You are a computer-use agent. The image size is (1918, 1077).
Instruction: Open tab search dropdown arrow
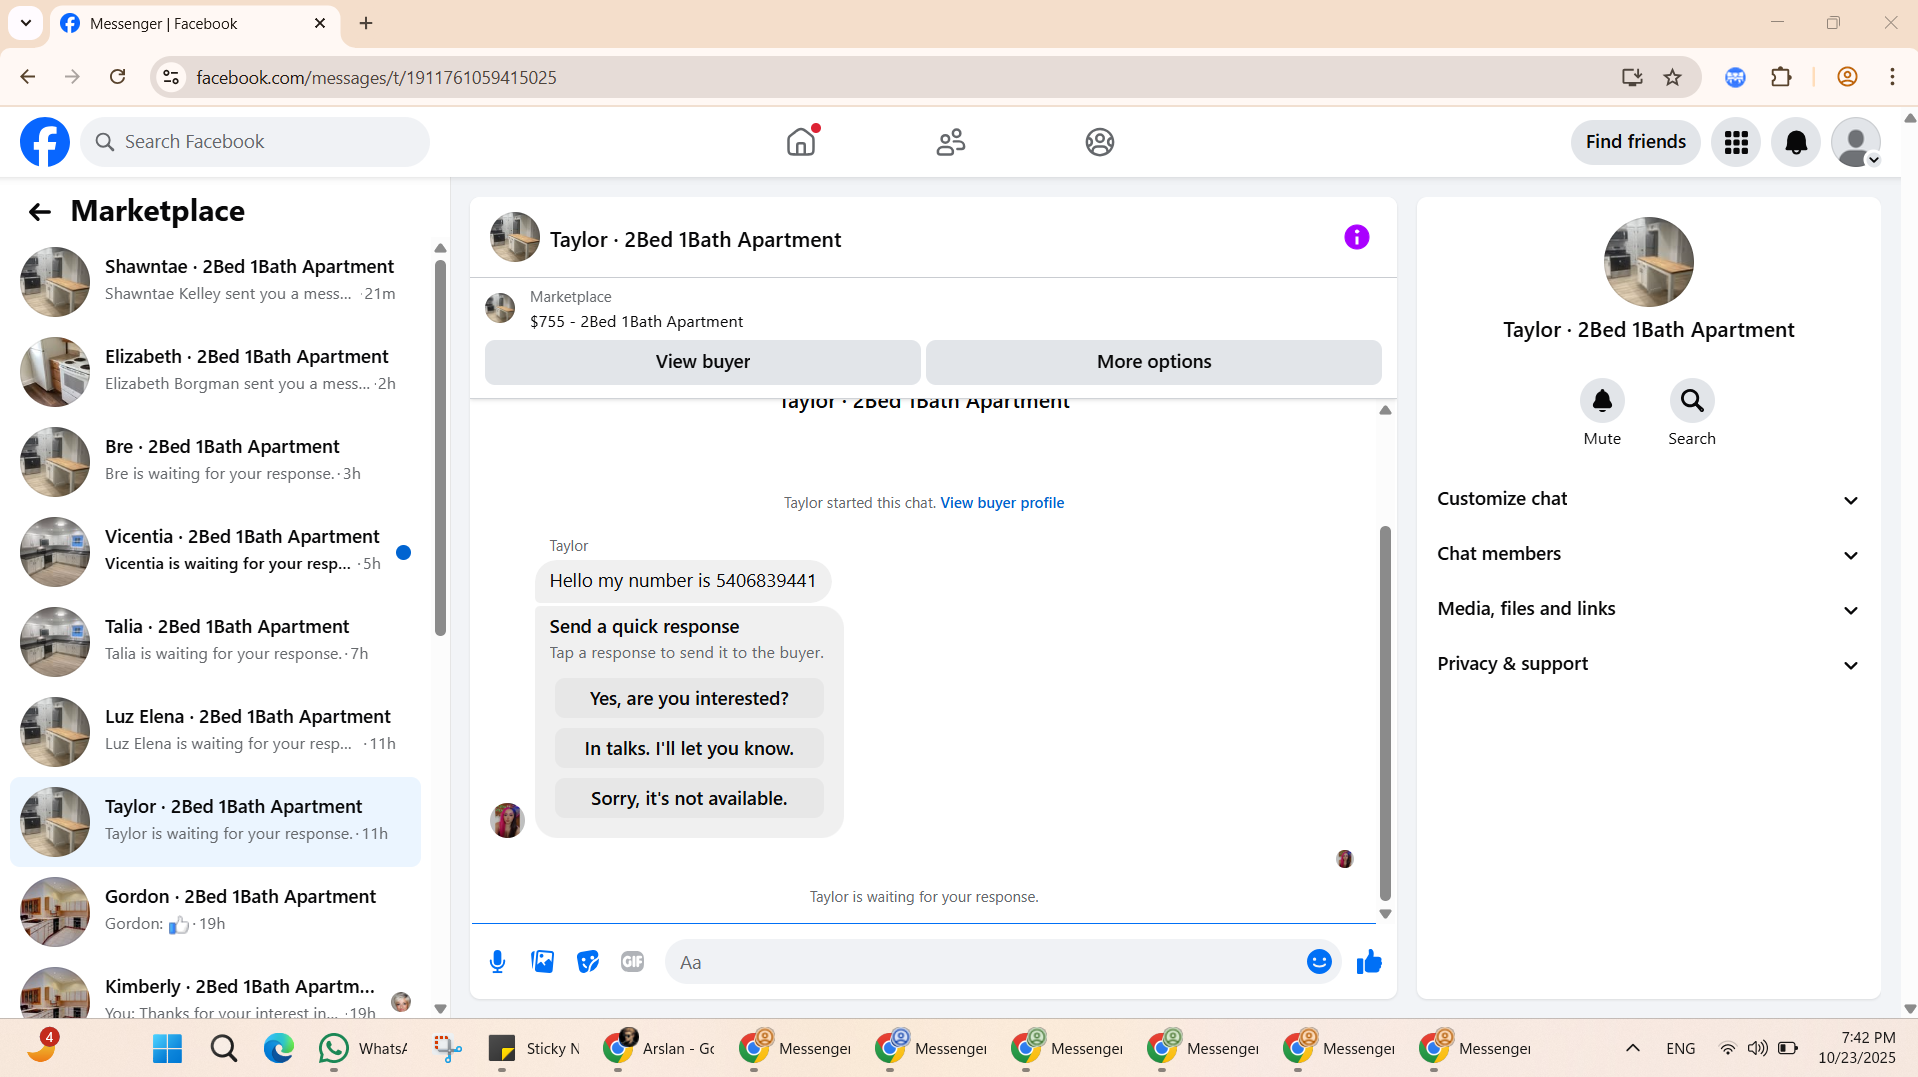pos(26,23)
